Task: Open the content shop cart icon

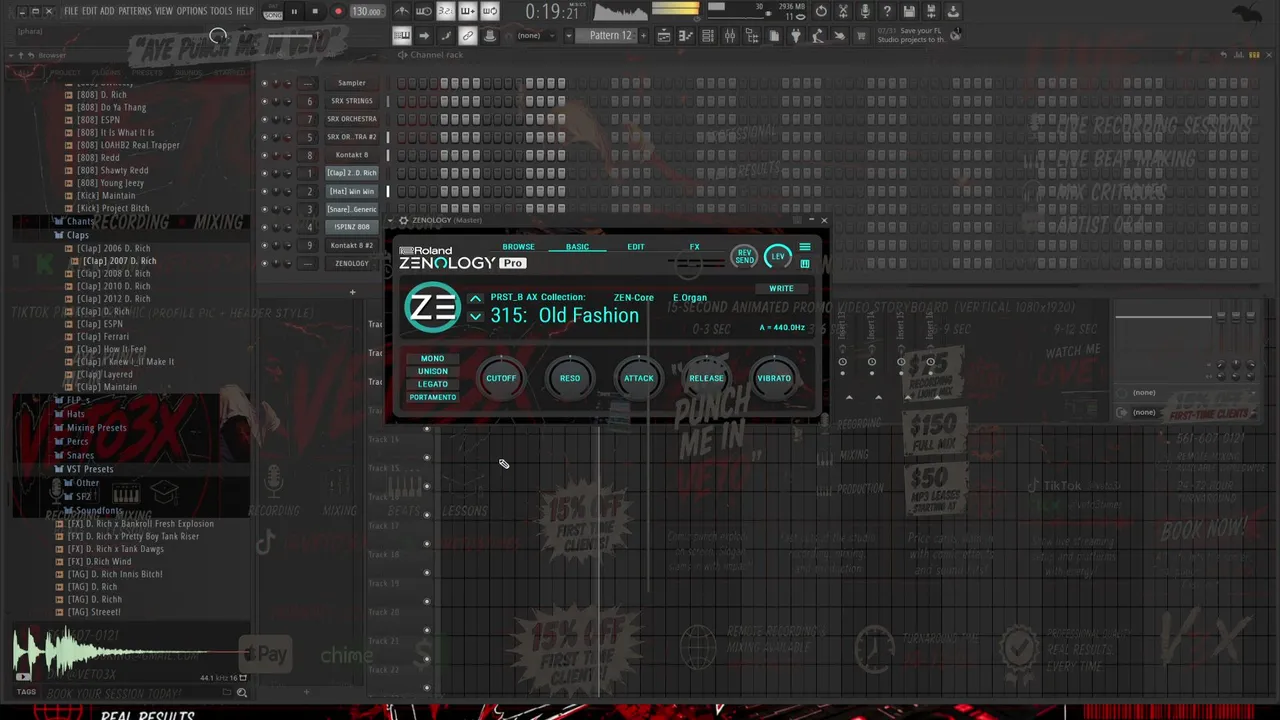Action: click(x=861, y=36)
